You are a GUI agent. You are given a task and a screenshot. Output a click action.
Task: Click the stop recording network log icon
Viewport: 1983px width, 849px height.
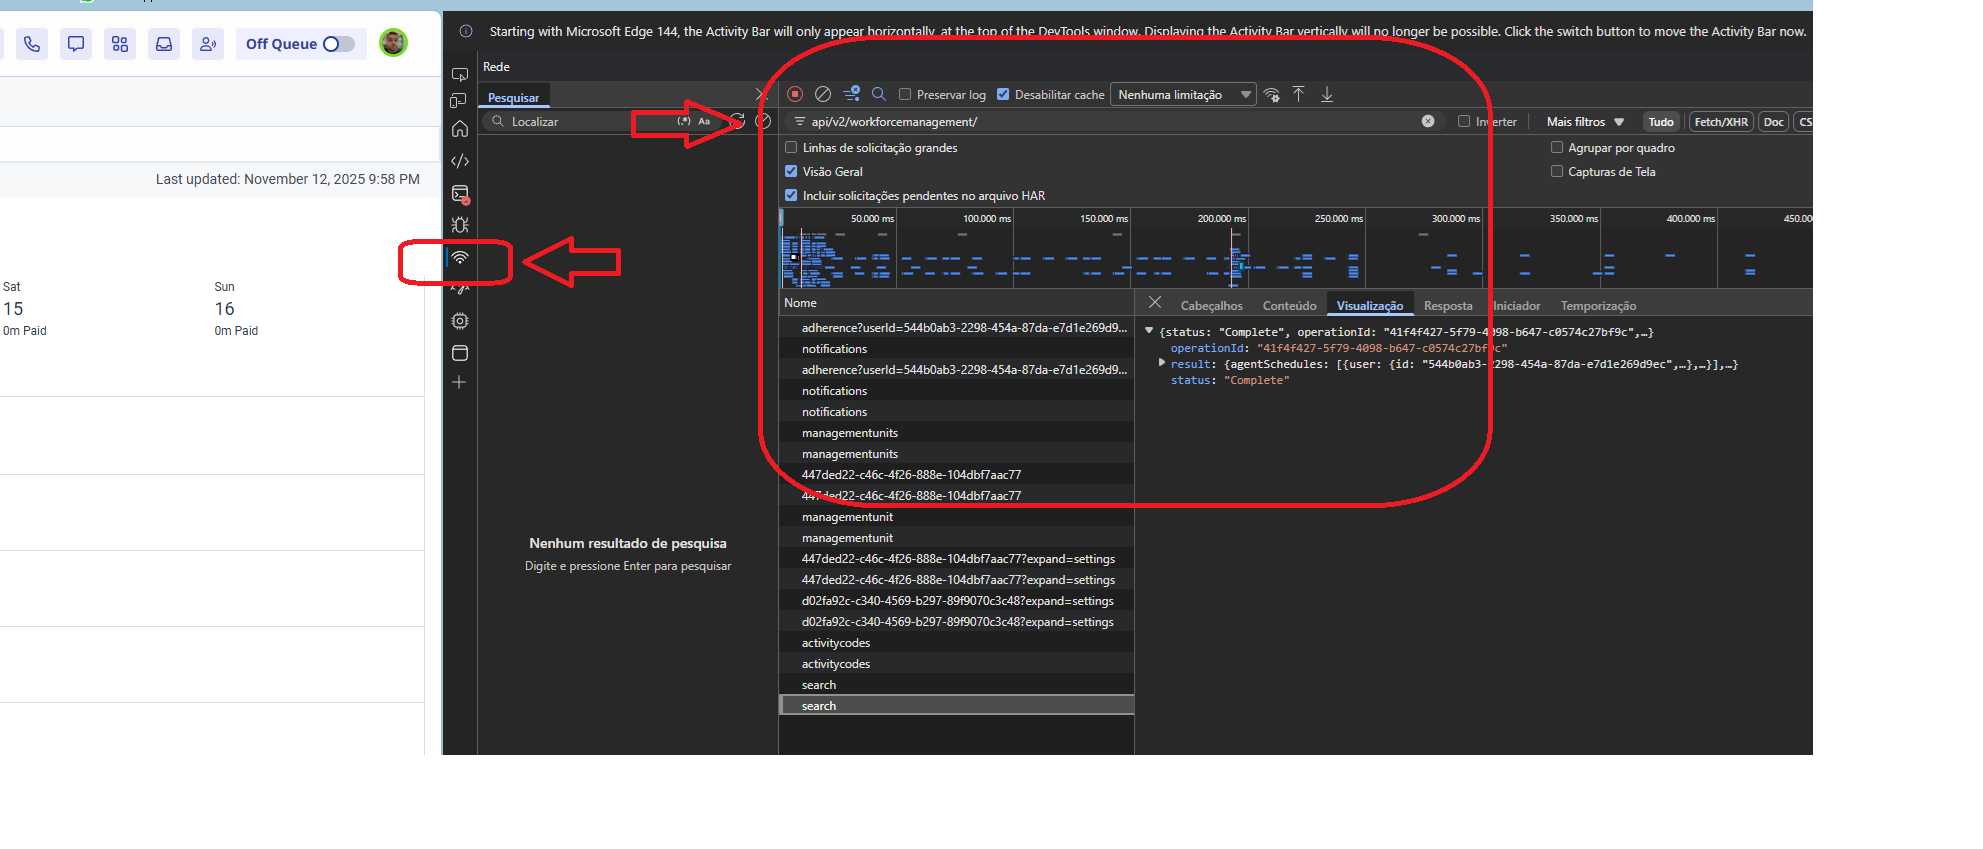point(795,94)
